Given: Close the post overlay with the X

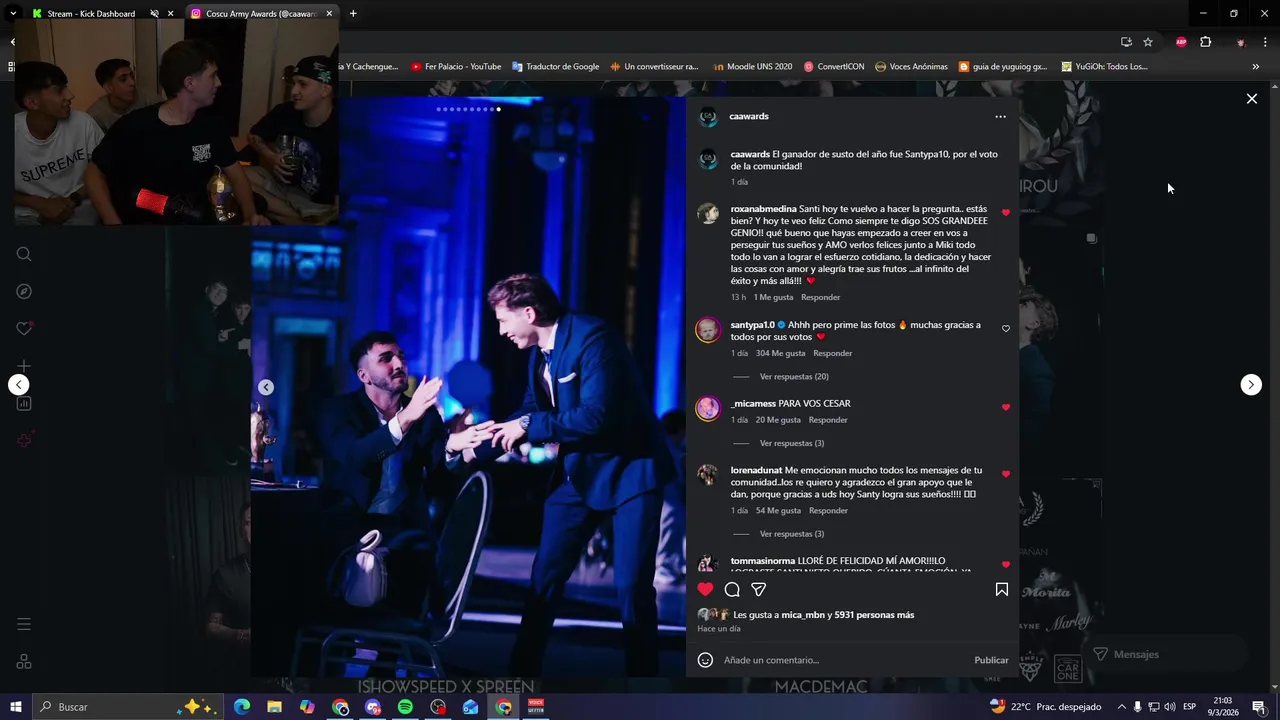Looking at the screenshot, I should (1251, 98).
